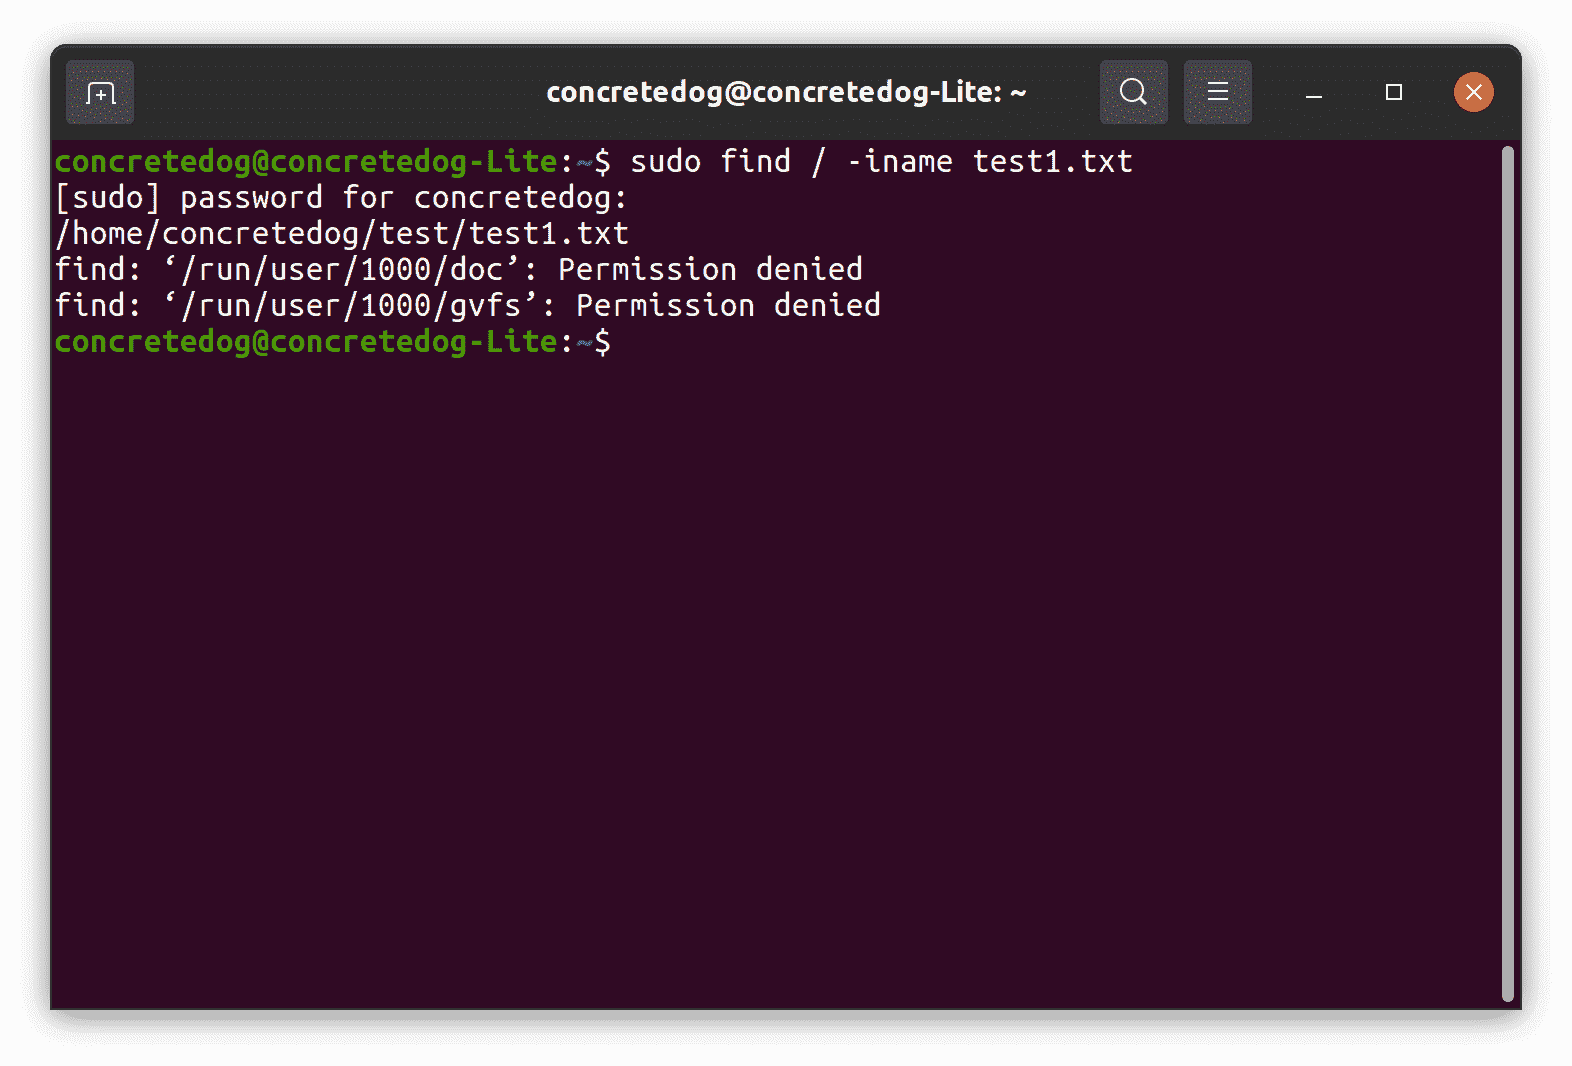Click the /home/concretedog/test/test1.txt result line
1572x1066 pixels.
pos(342,233)
